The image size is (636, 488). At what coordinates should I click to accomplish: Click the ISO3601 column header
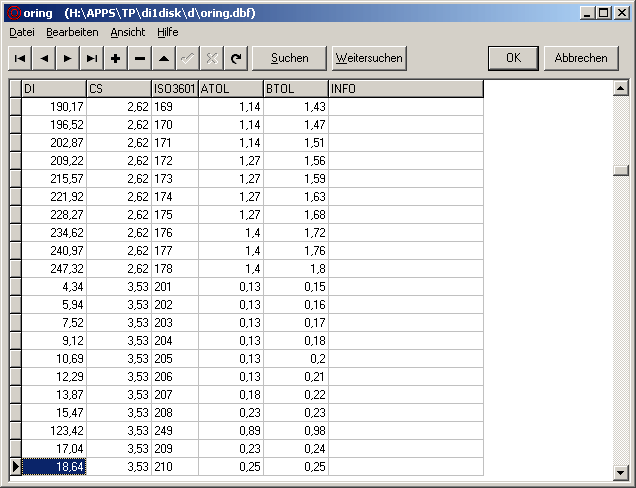174,89
